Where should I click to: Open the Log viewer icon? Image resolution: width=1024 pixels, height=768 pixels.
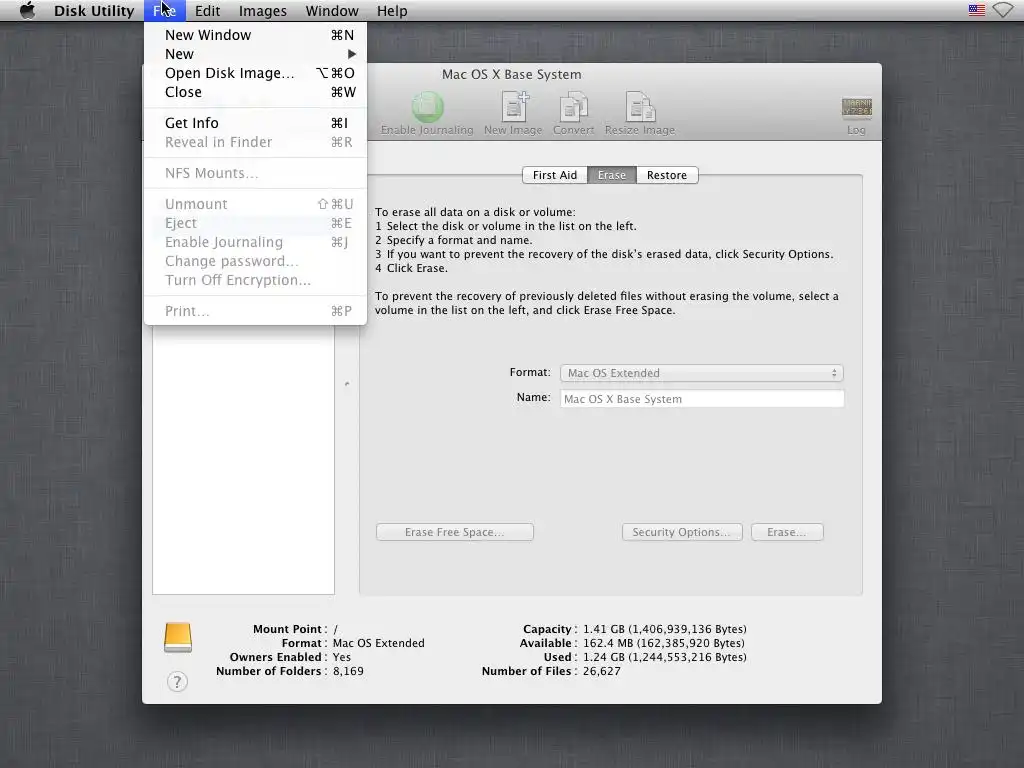point(856,108)
